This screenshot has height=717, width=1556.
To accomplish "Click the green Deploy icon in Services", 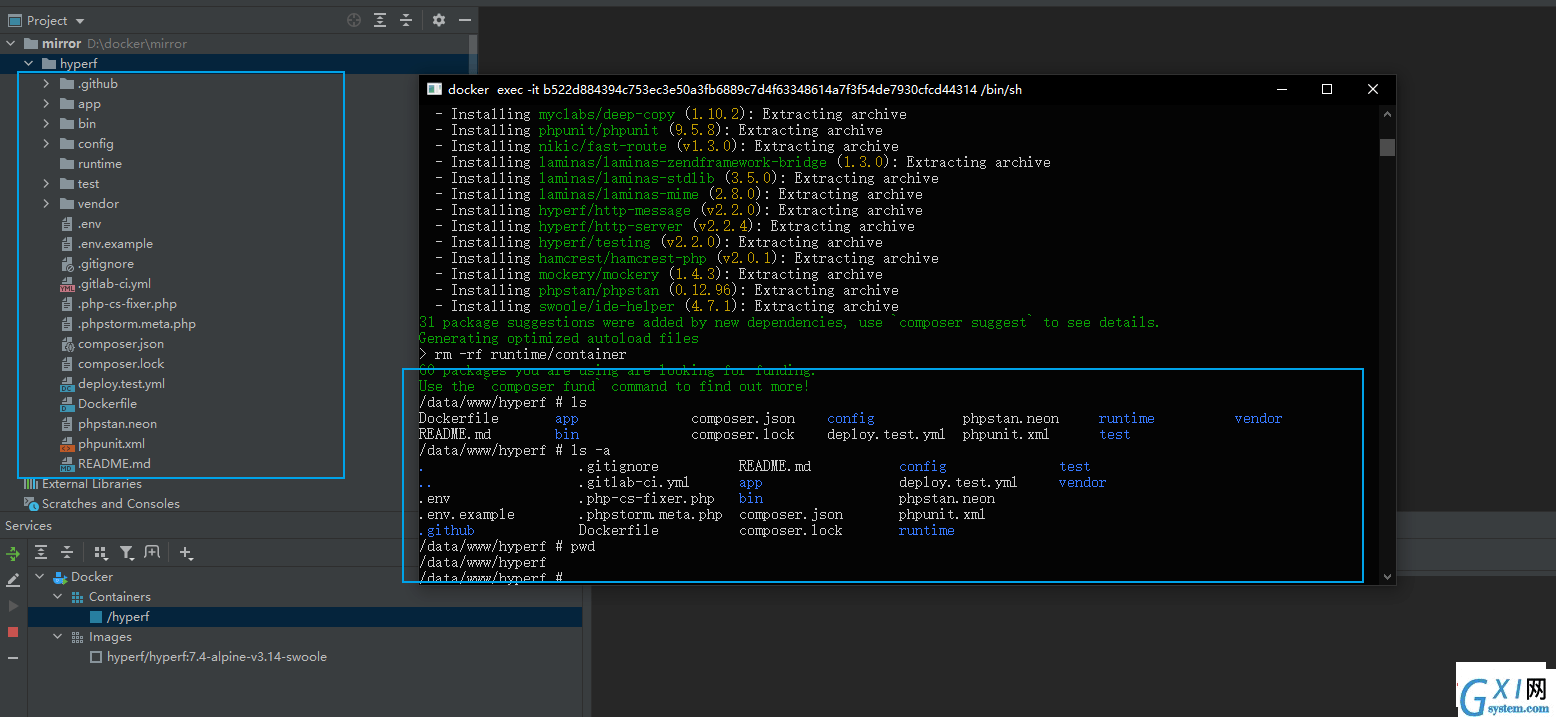I will click(x=13, y=553).
